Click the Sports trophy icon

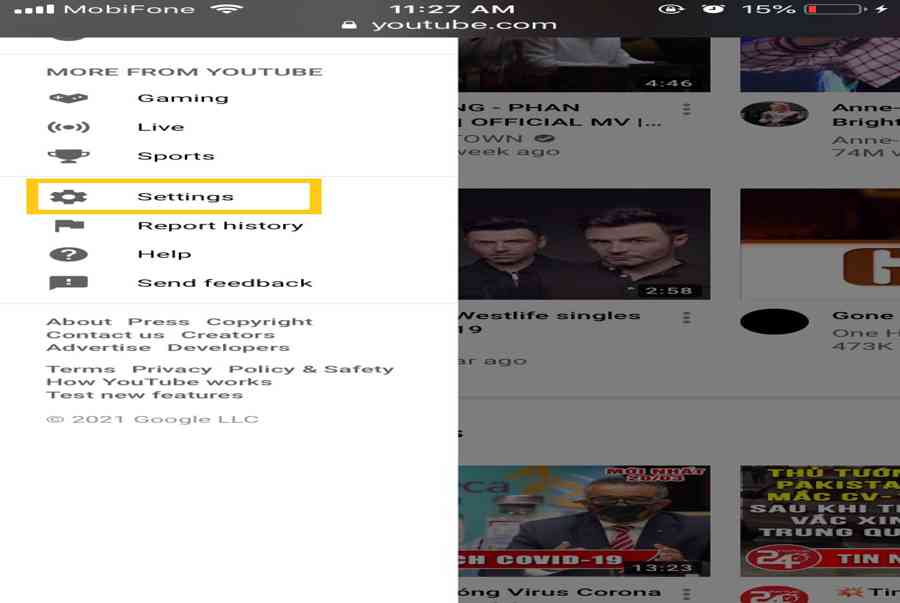(68, 155)
